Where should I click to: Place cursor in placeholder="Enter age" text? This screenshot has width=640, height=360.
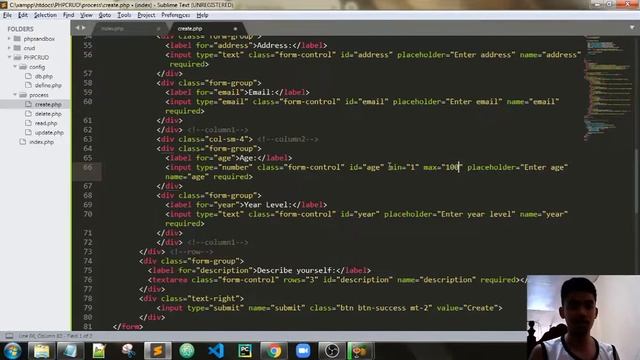pyautogui.click(x=518, y=167)
